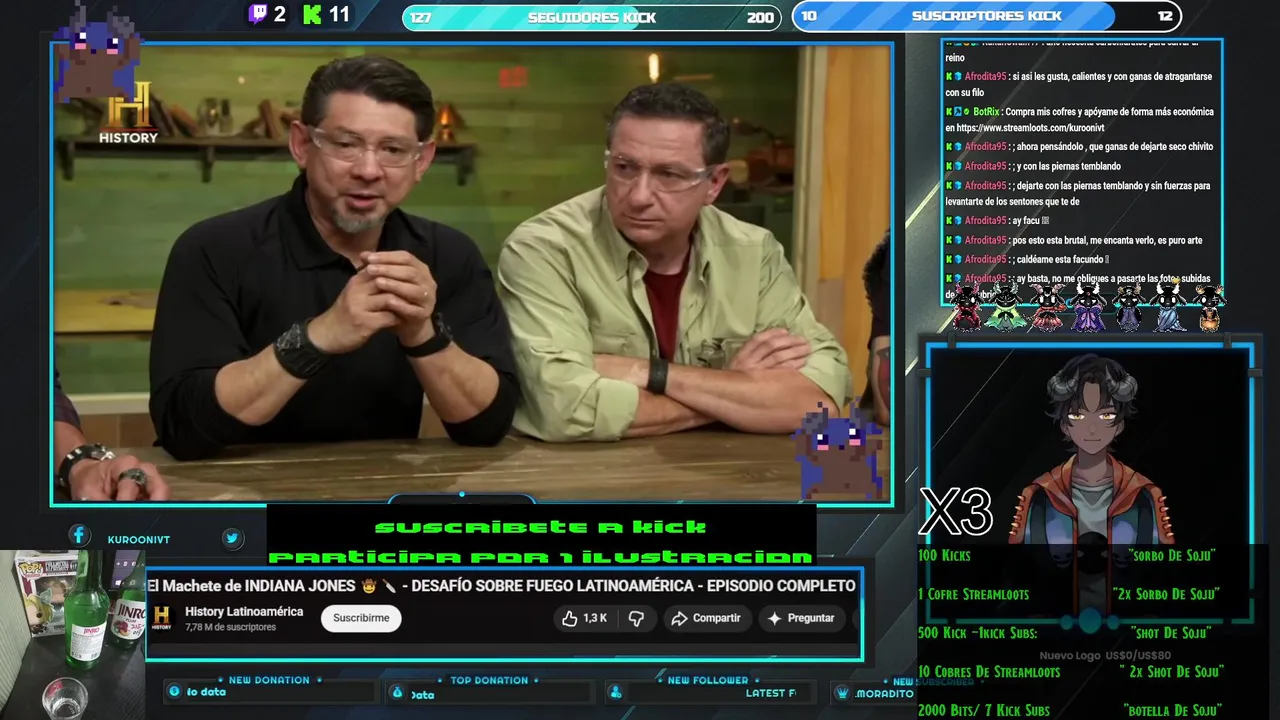The image size is (1280, 720).
Task: Open the streamloots.com/kuroonivt link in chat
Action: pos(1030,128)
